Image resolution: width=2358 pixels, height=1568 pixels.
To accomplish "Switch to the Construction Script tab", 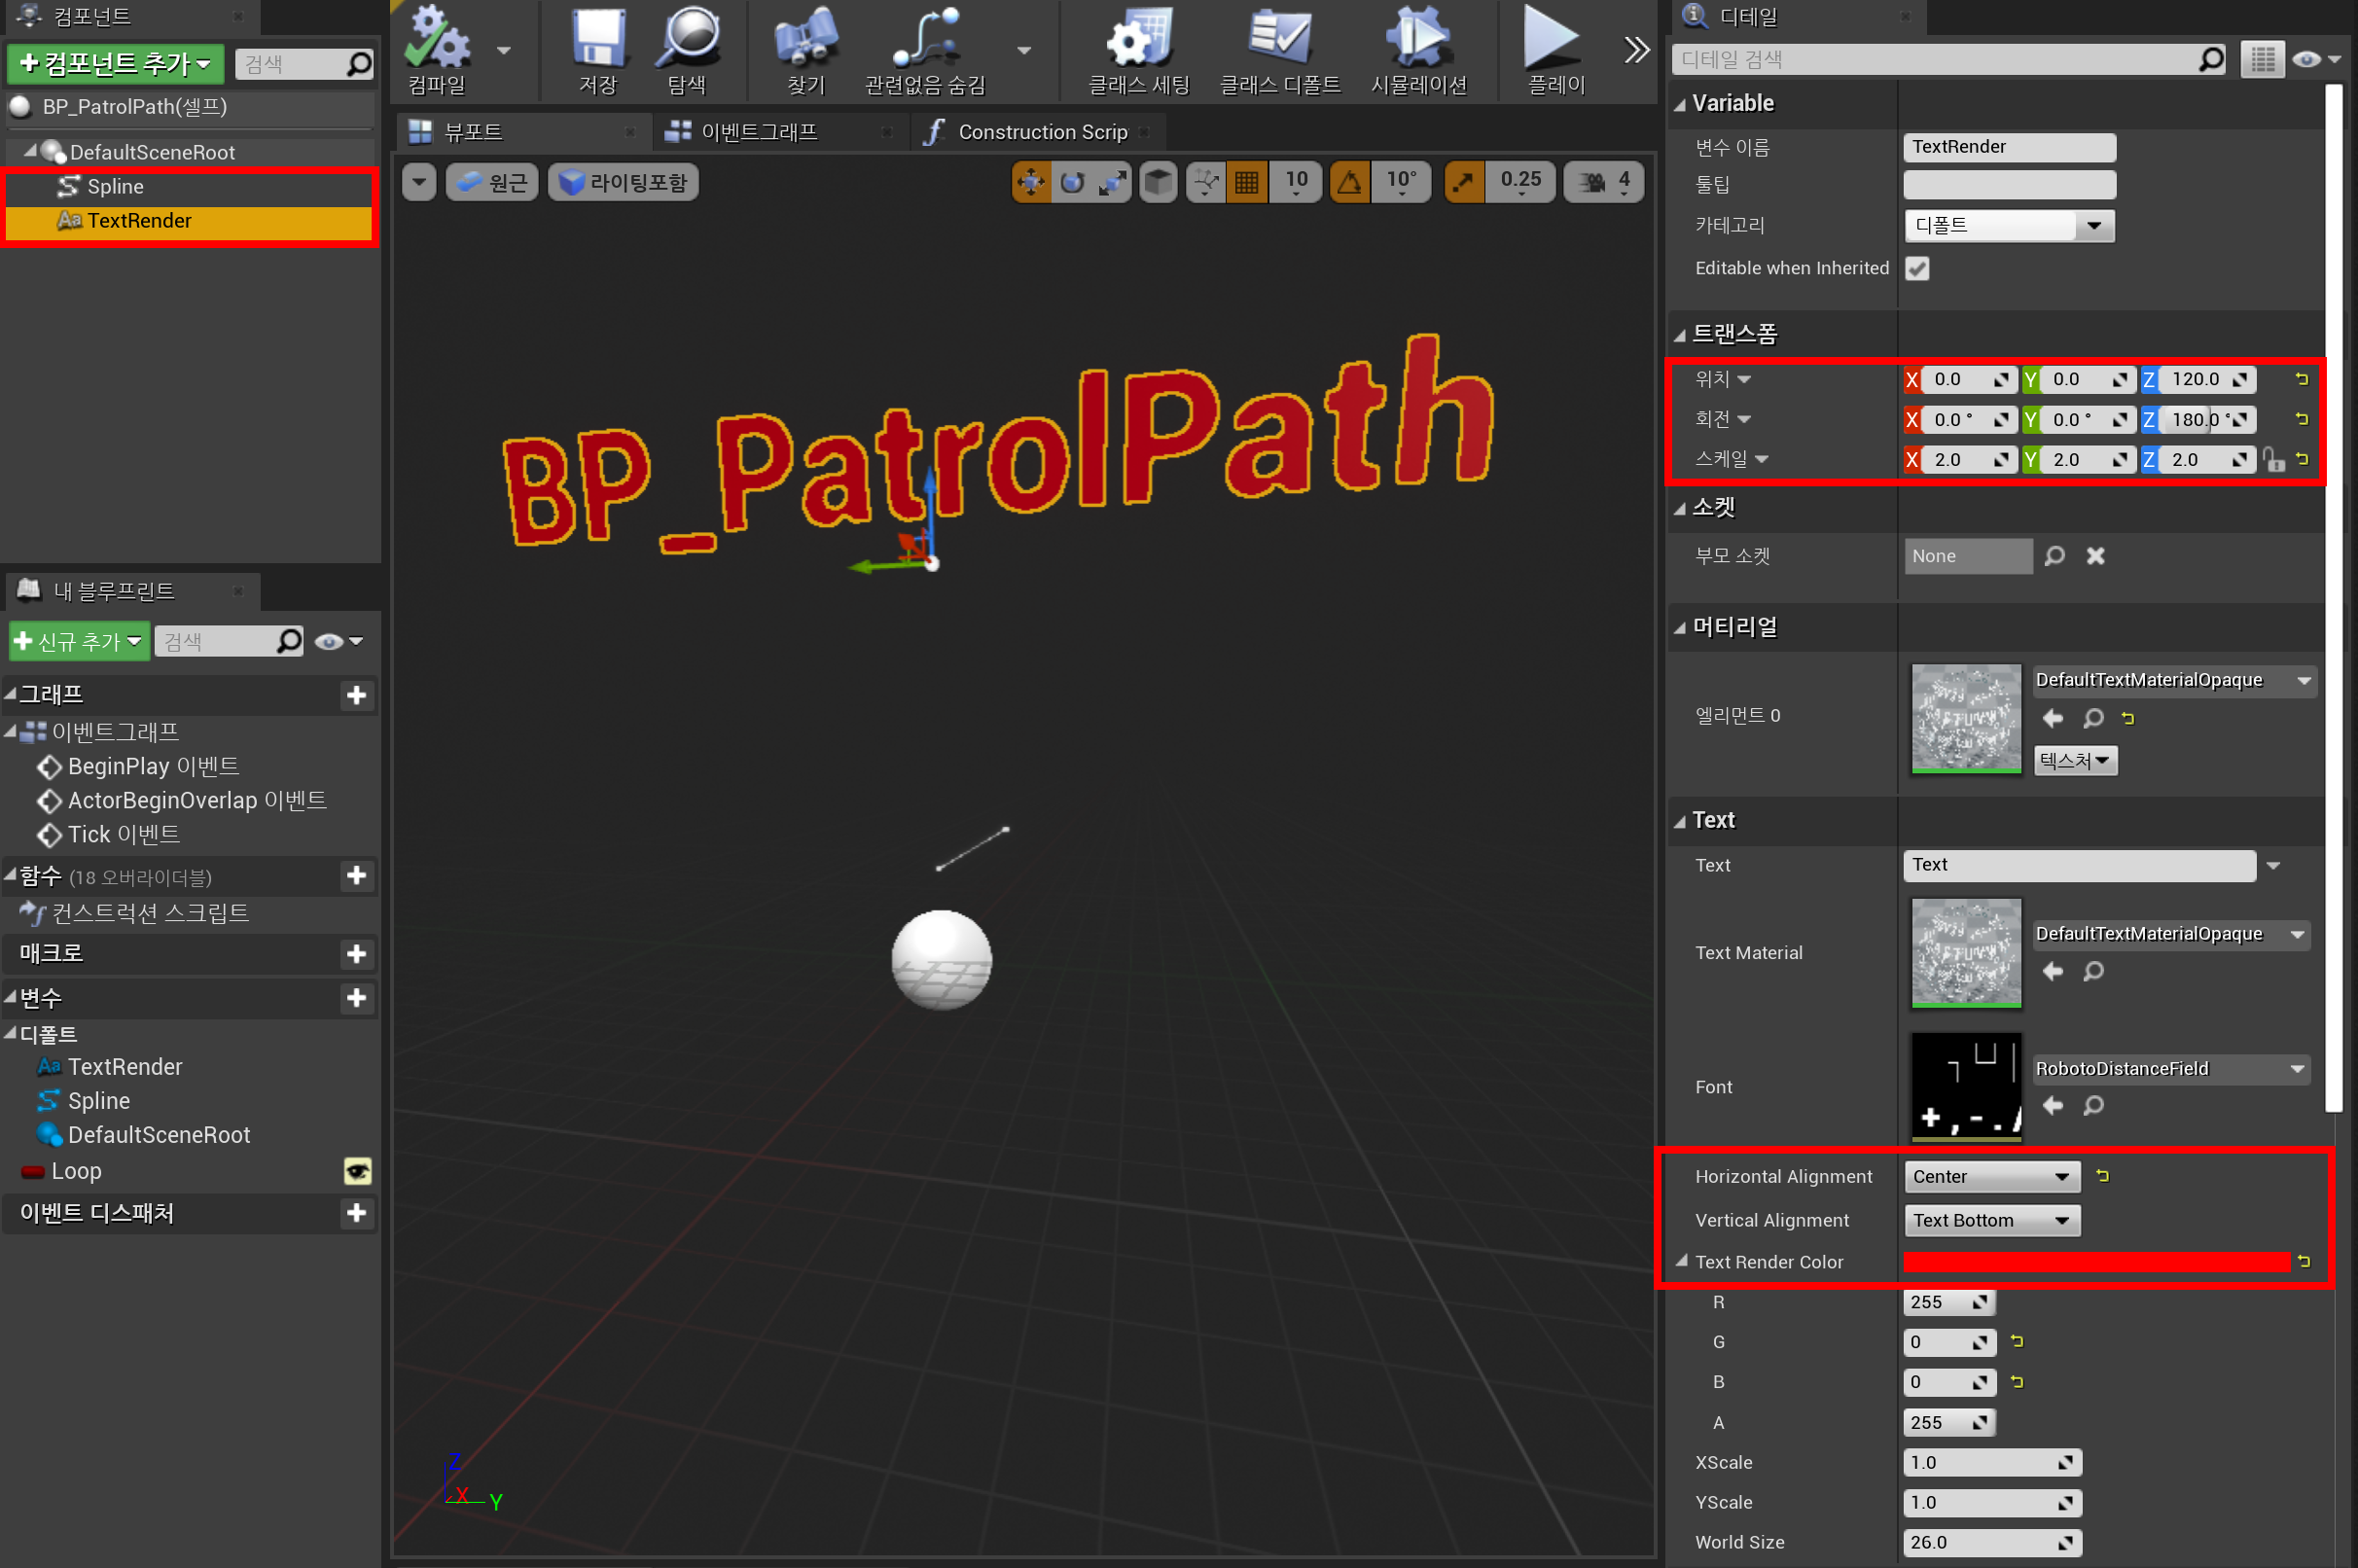I will (x=1041, y=132).
